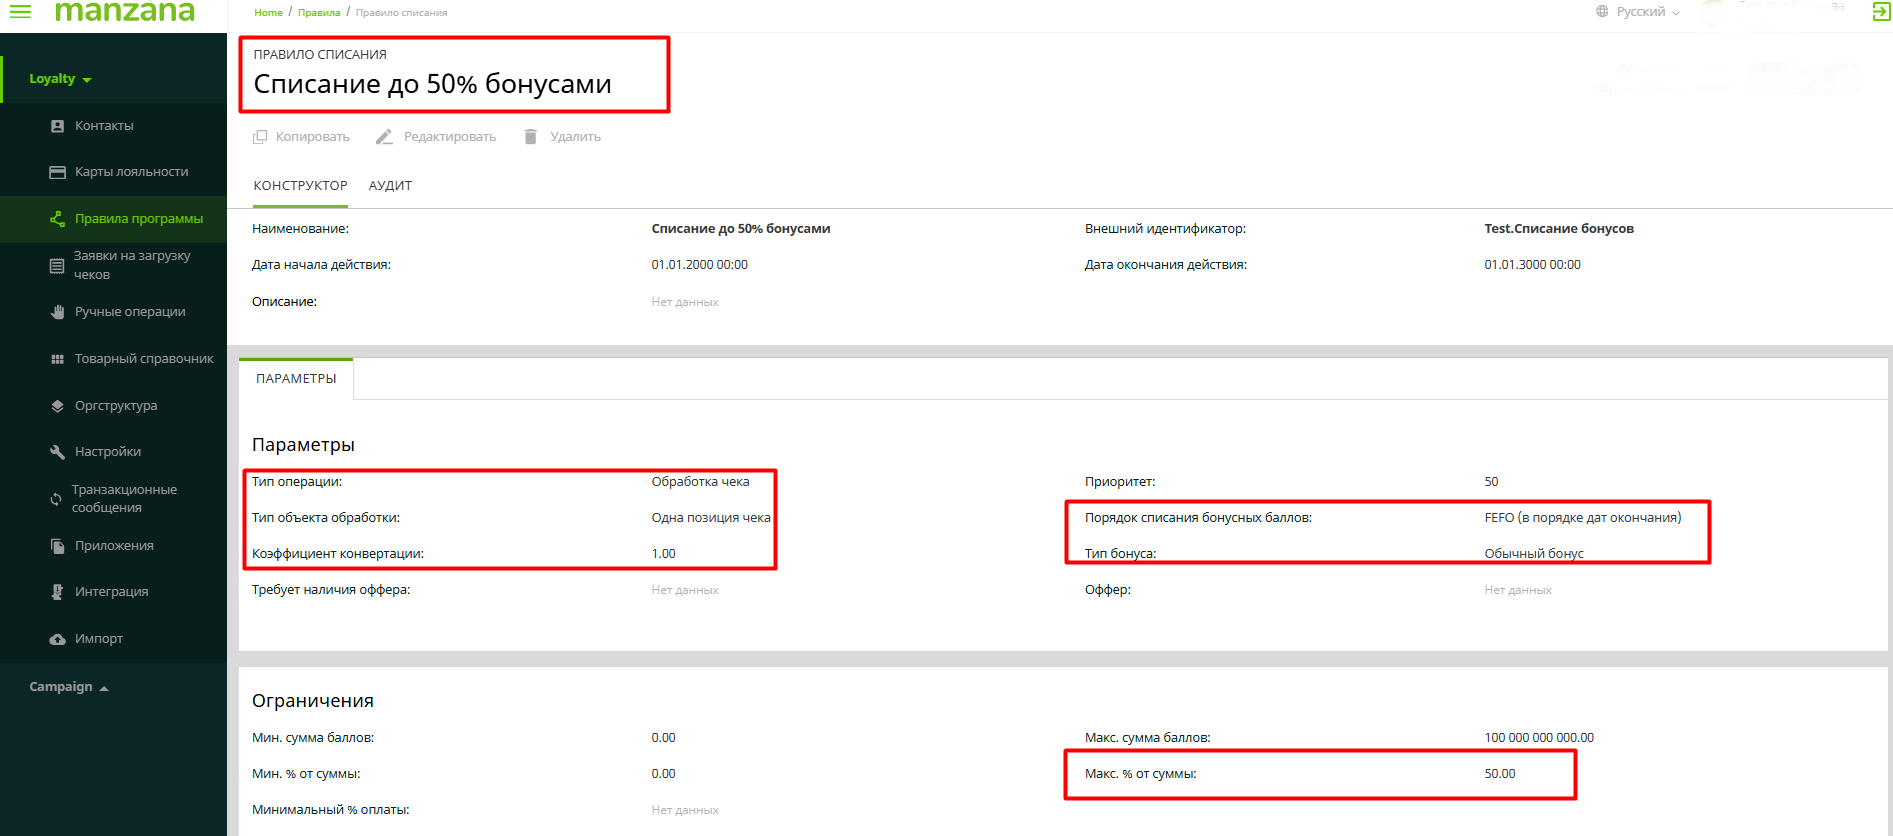
Task: Click the Товарный справочник grid icon
Action: (57, 359)
